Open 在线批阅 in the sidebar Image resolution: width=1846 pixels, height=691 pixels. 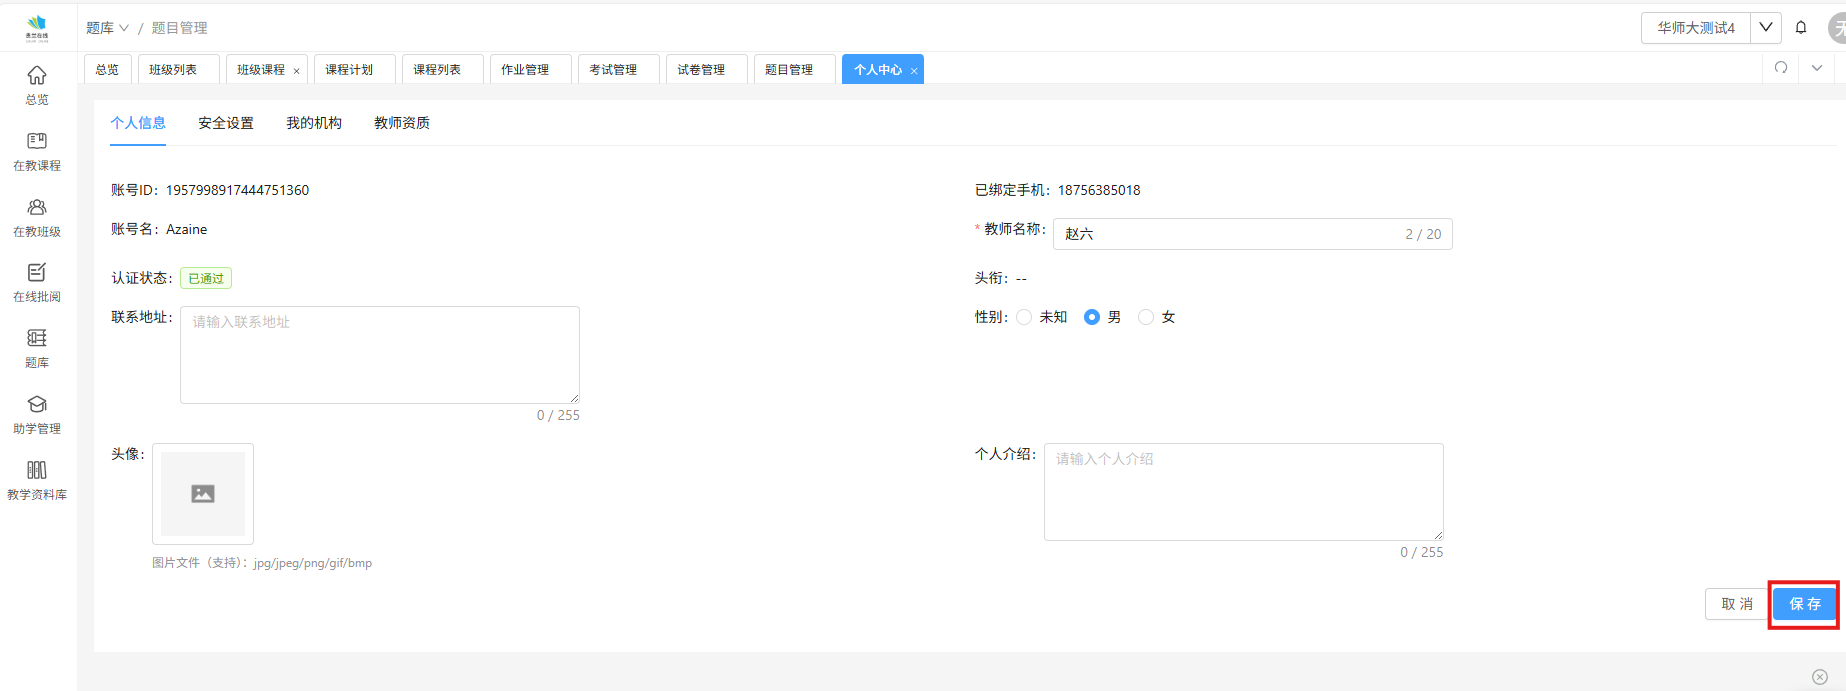click(x=37, y=282)
